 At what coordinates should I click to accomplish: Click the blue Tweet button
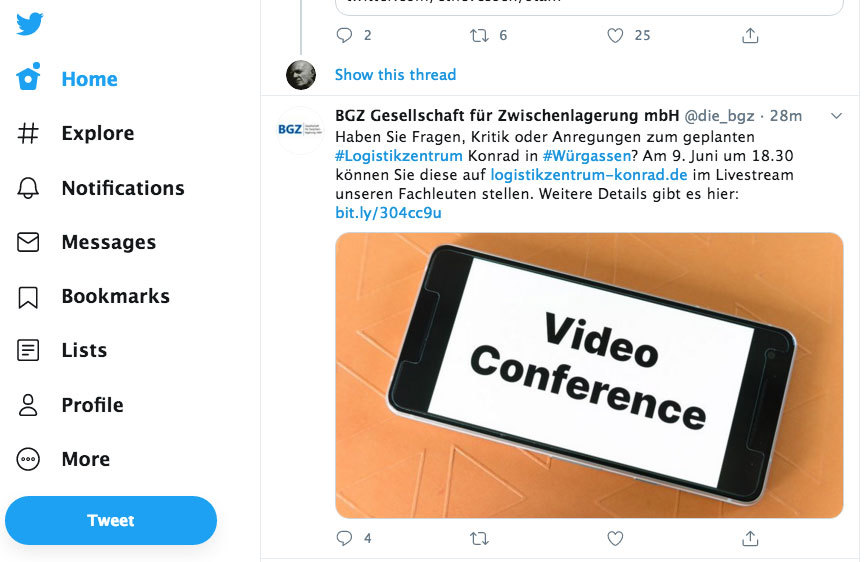tap(111, 520)
